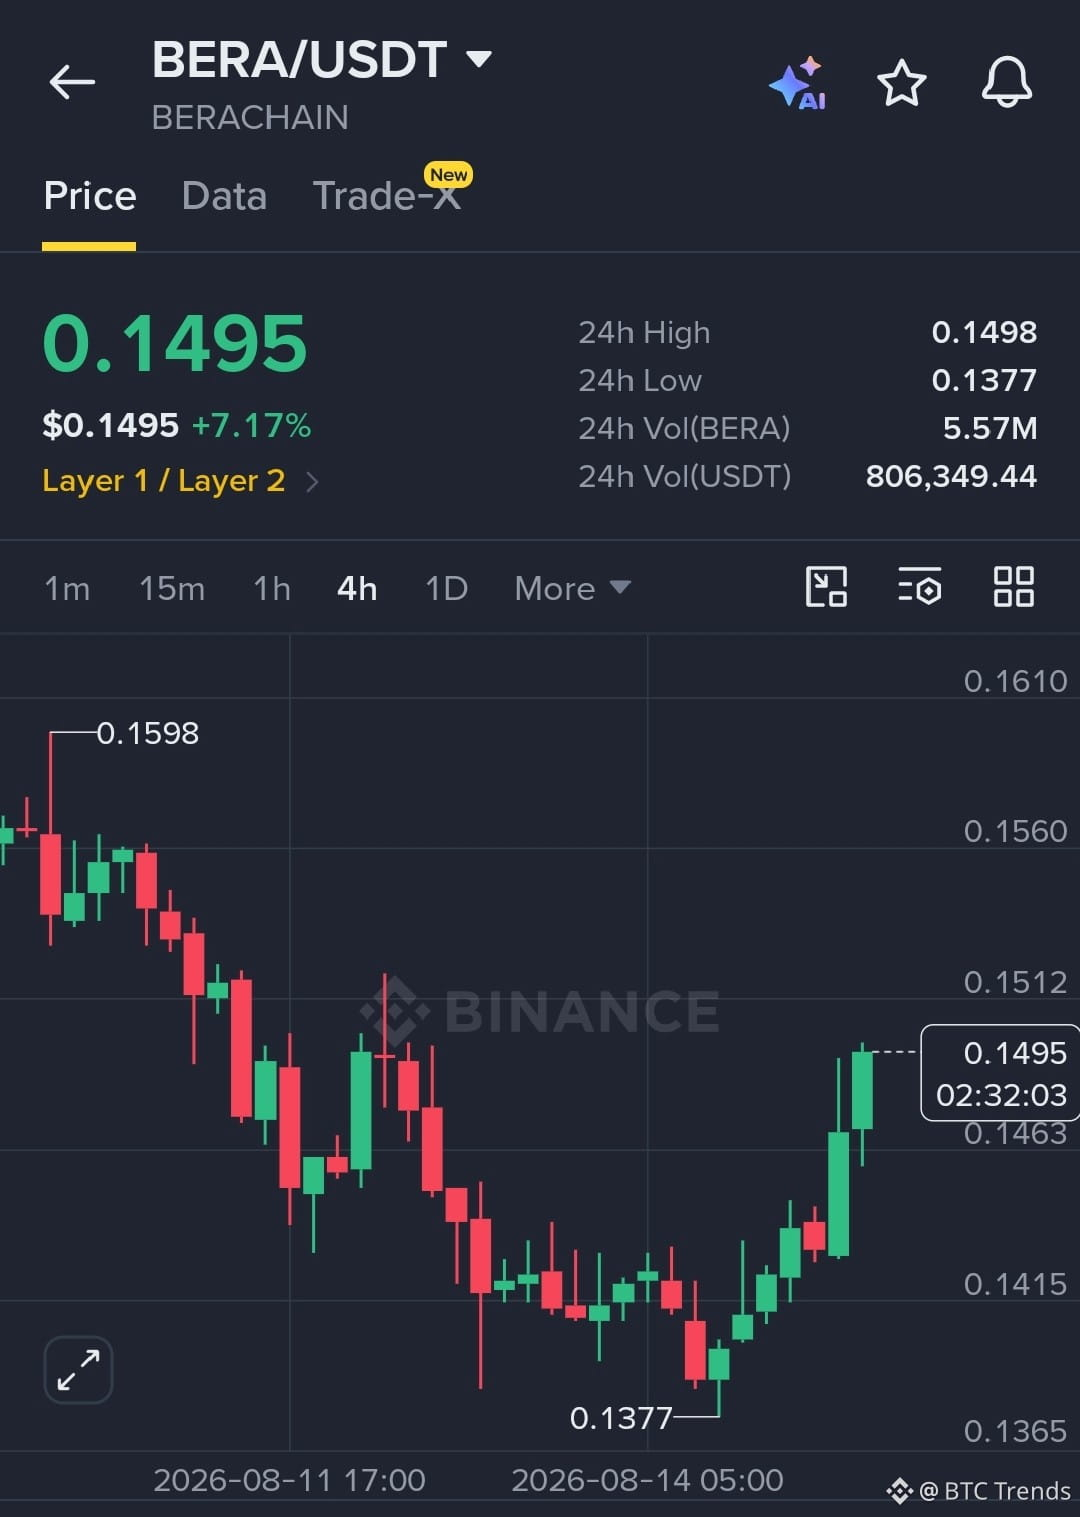Select the 1m timeframe
The image size is (1080, 1517).
coord(67,588)
